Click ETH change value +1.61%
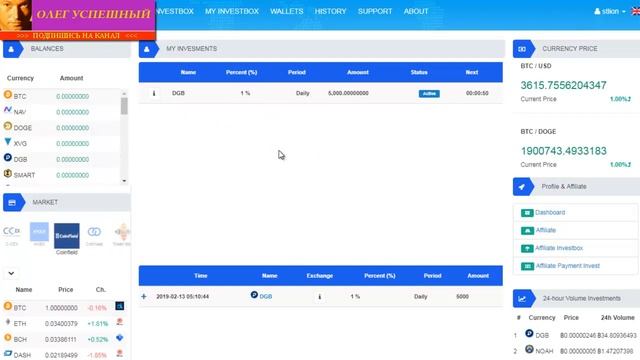 98,324
